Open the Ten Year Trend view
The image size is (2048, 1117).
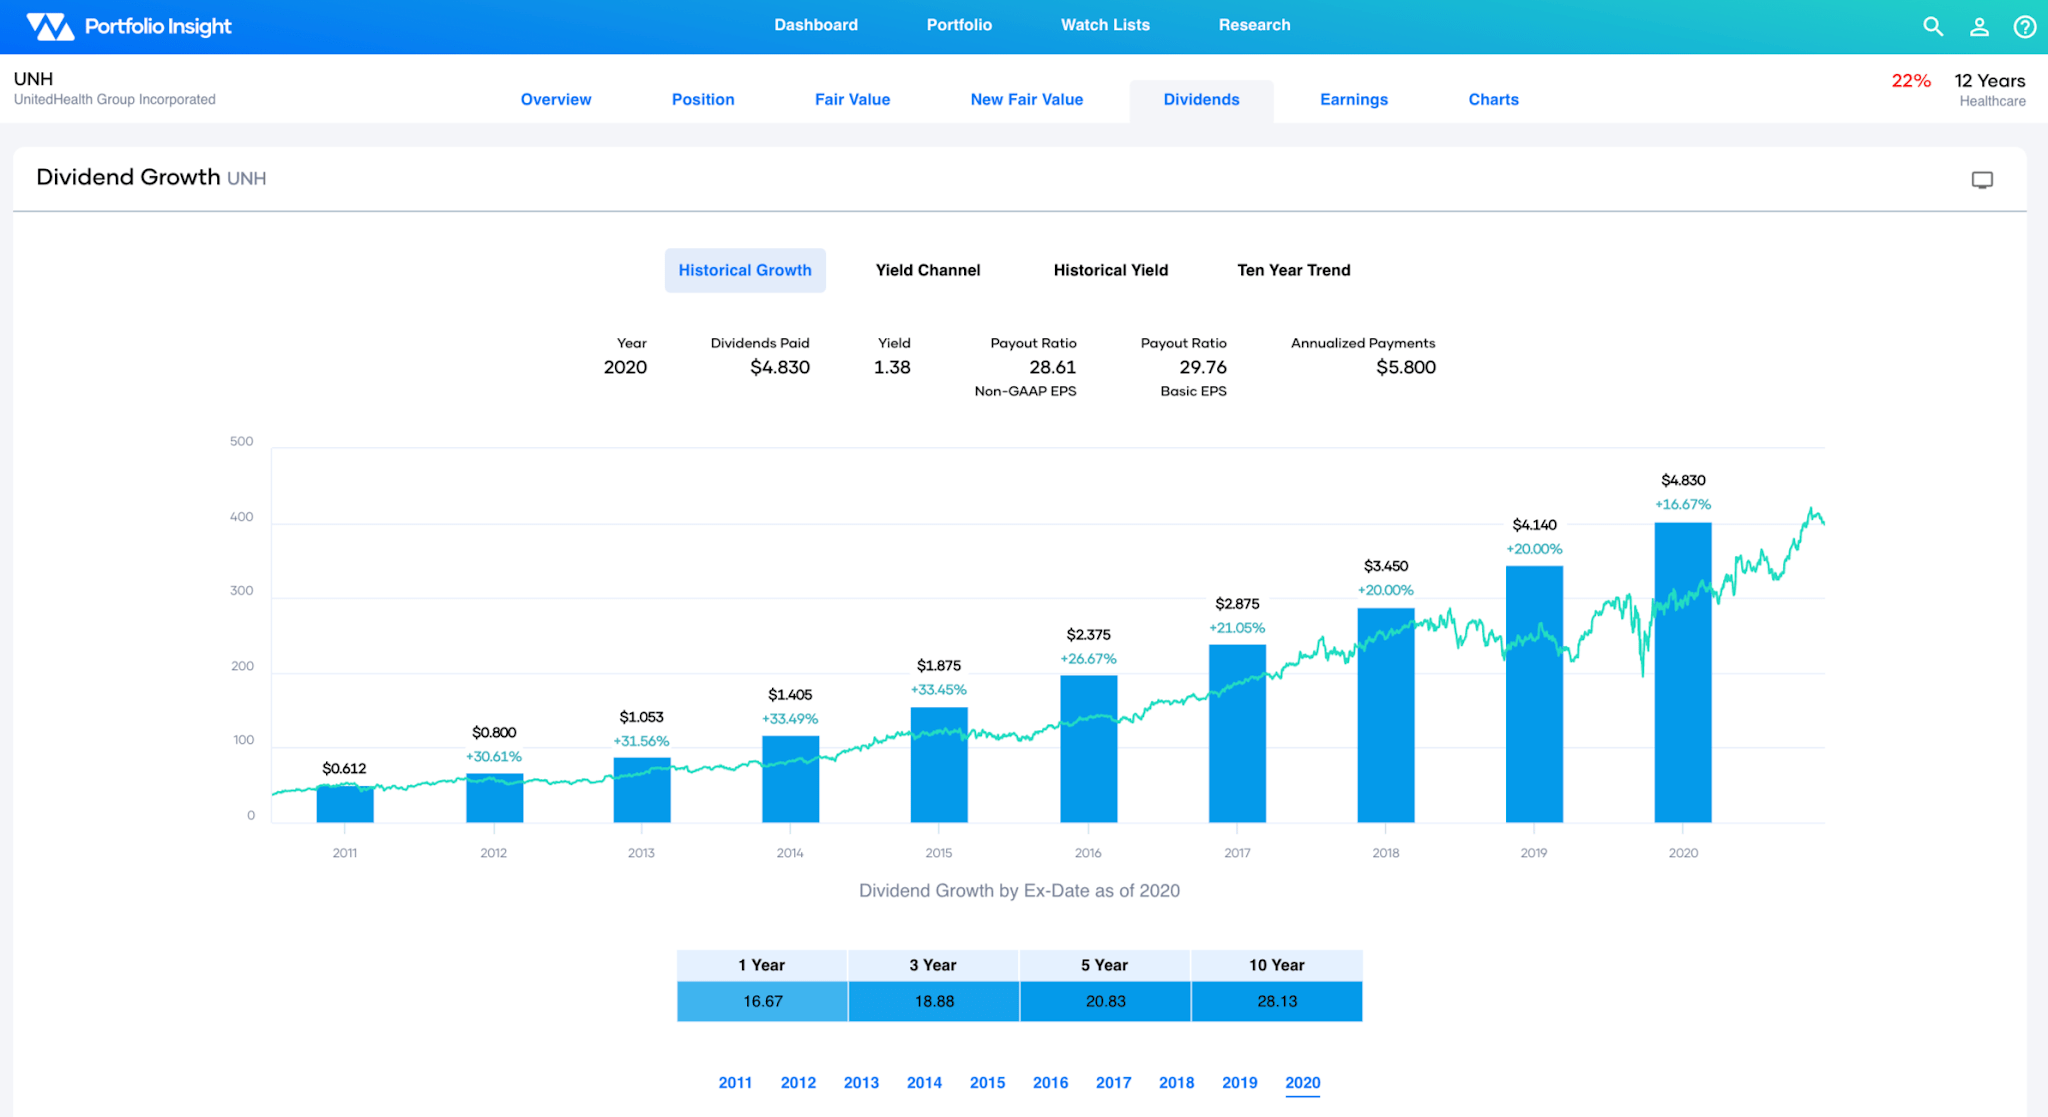coord(1293,270)
